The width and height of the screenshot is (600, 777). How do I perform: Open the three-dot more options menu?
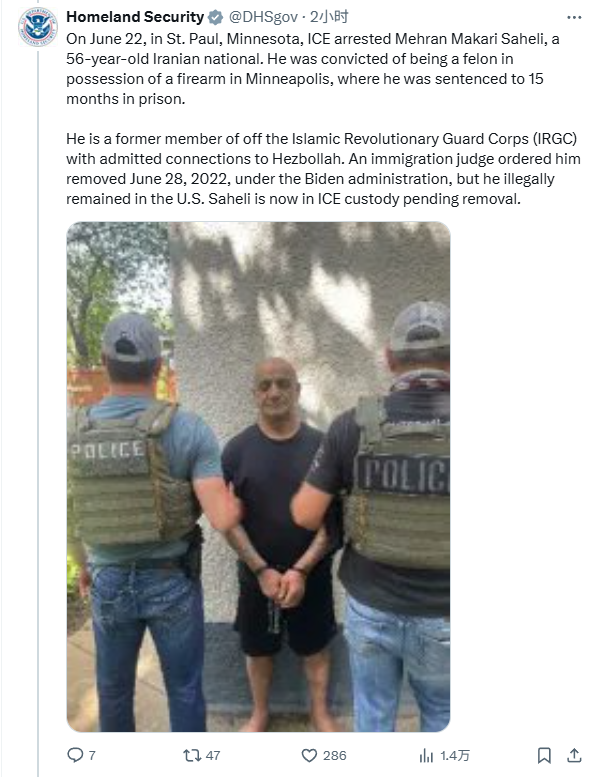(x=574, y=17)
